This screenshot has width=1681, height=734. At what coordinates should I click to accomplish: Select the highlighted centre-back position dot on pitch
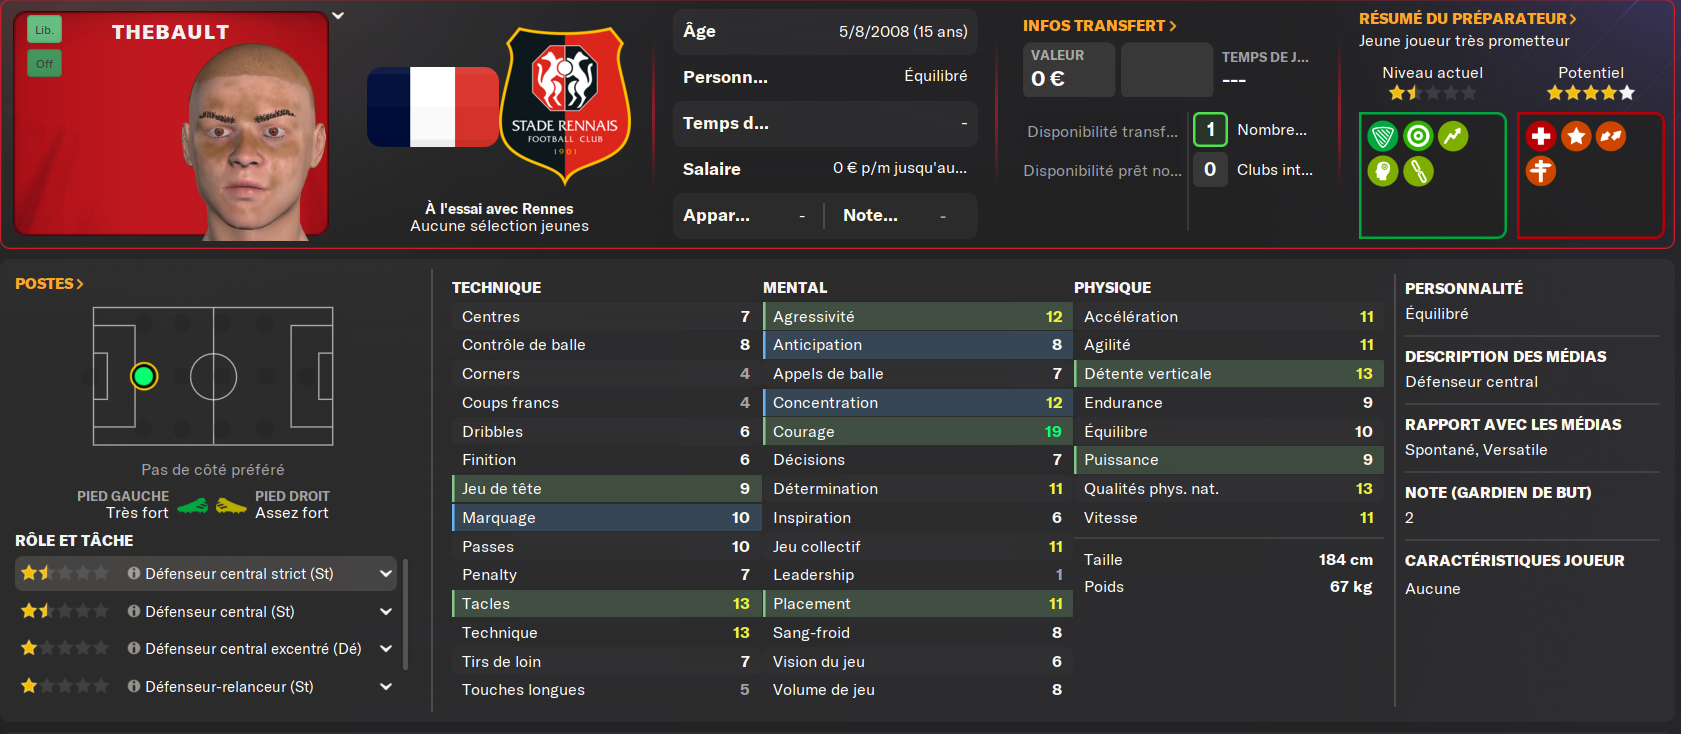[x=144, y=376]
